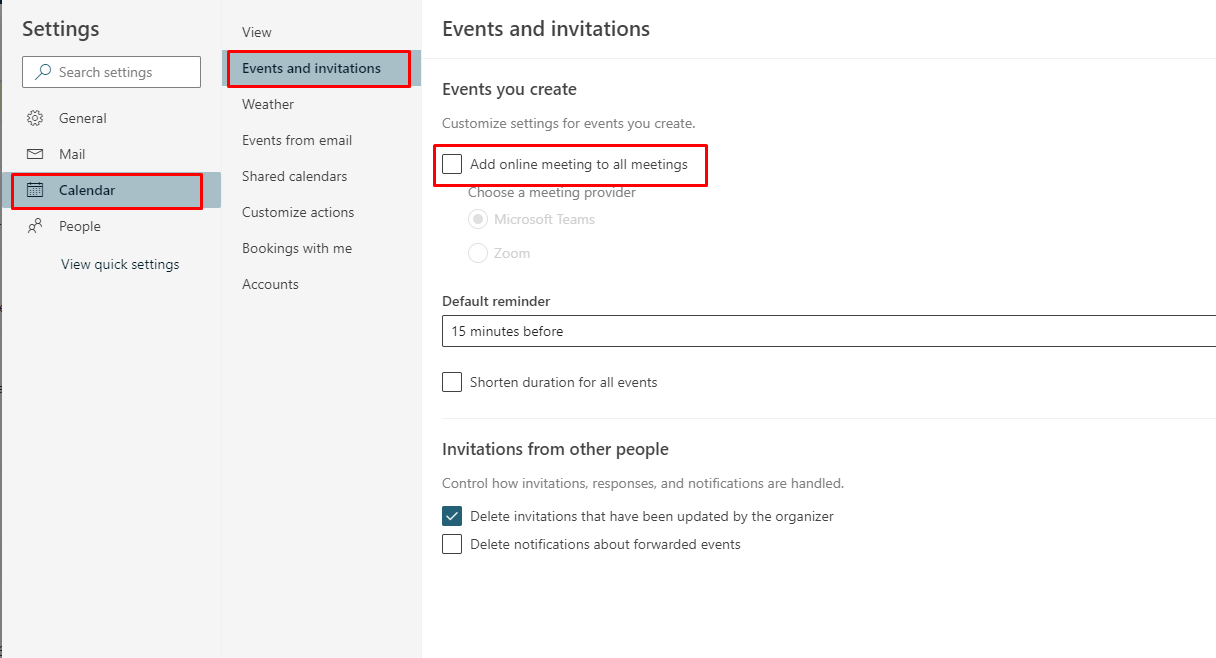The width and height of the screenshot is (1216, 658).
Task: Select Zoom as meeting provider
Action: (x=478, y=253)
